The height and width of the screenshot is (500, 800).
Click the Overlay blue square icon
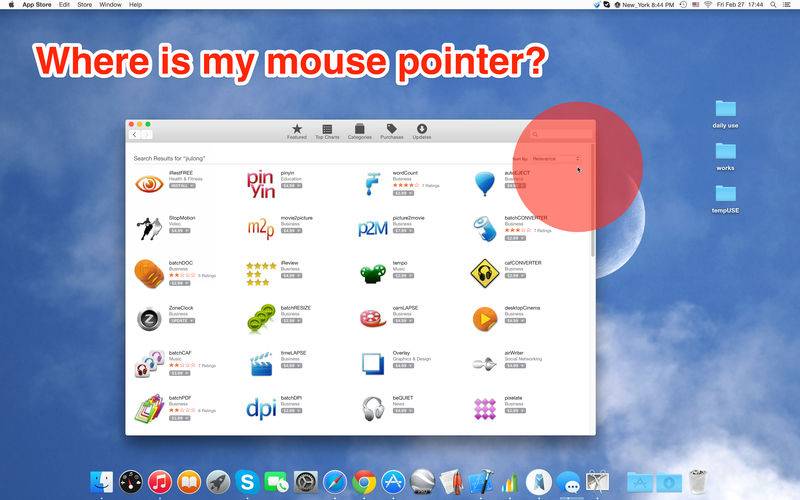point(373,364)
